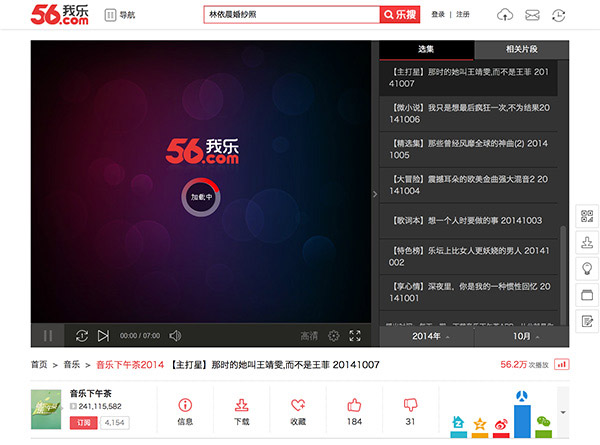Play episode 【享心情】深夜里,你是我的一种惯性回忆

[x=468, y=292]
